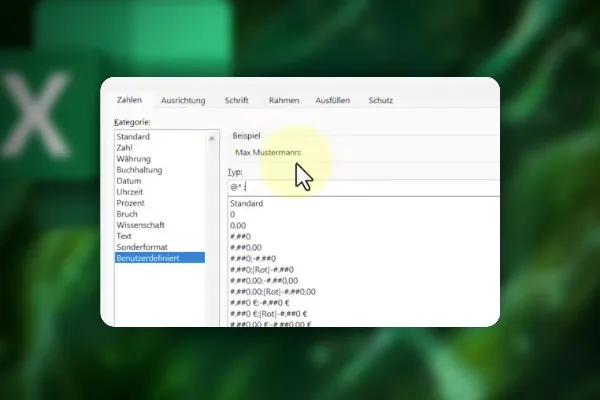Pick the Wissenschaft category
This screenshot has height=400, width=600.
[160, 225]
